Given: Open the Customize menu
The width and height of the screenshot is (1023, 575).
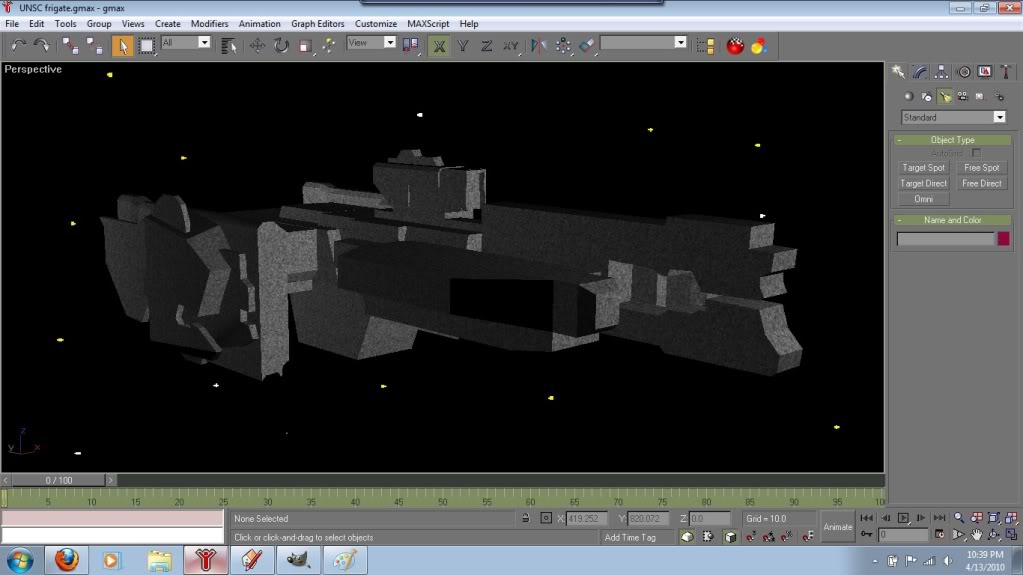Looking at the screenshot, I should pyautogui.click(x=376, y=23).
